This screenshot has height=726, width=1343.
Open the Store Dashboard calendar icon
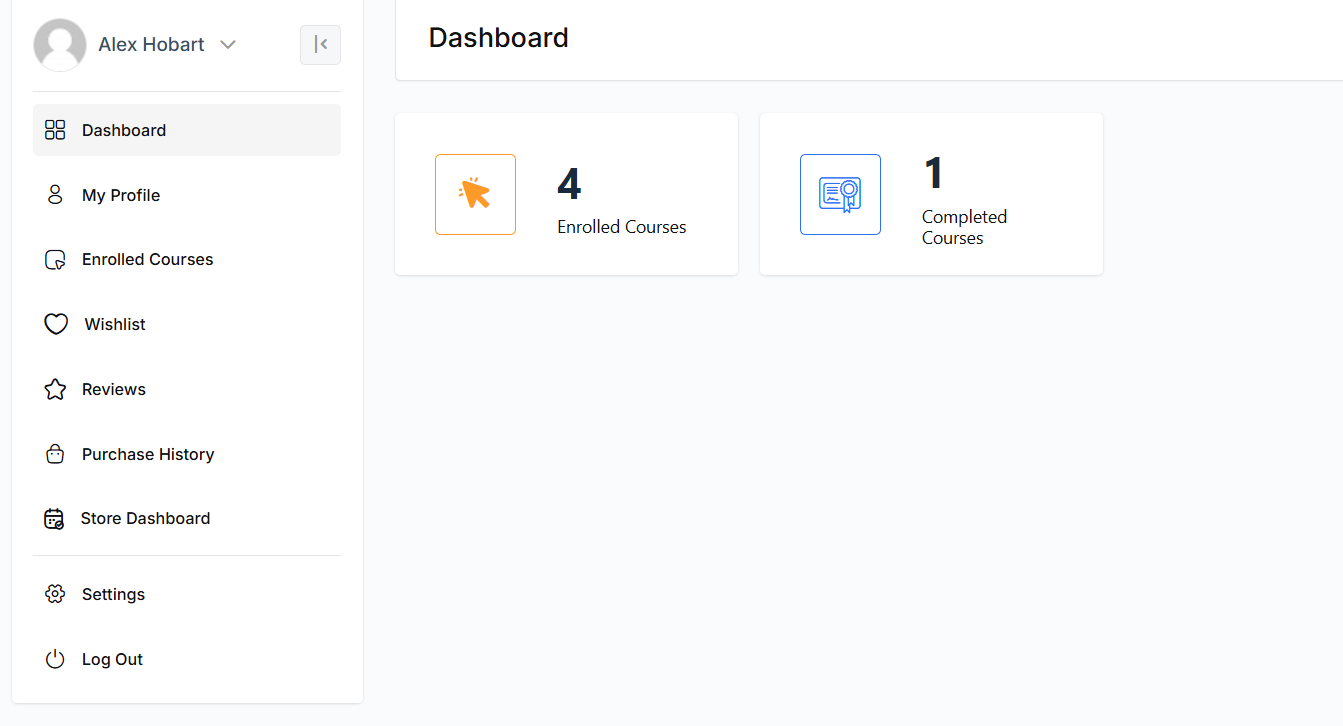click(53, 518)
